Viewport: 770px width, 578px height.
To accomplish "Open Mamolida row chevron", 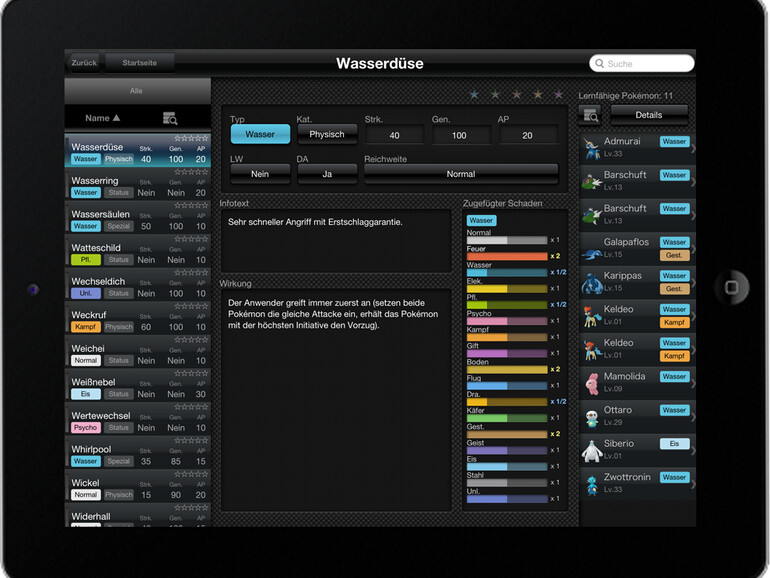I will tap(693, 384).
